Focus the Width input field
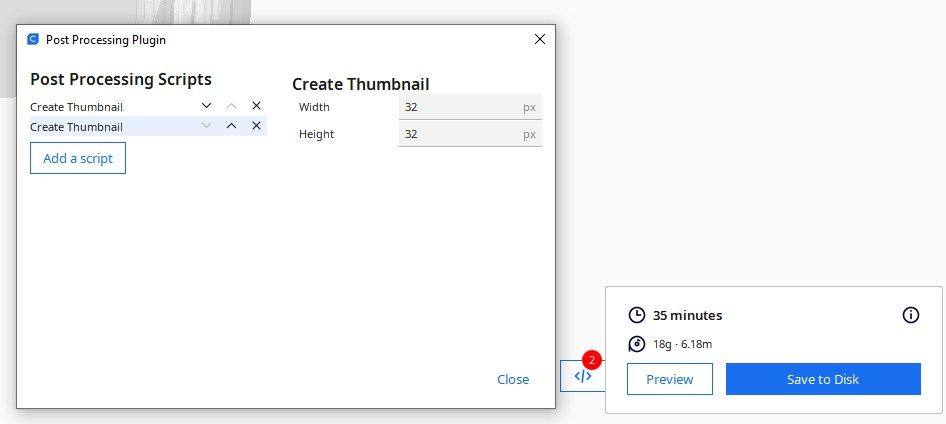The width and height of the screenshot is (946, 424). [x=460, y=107]
